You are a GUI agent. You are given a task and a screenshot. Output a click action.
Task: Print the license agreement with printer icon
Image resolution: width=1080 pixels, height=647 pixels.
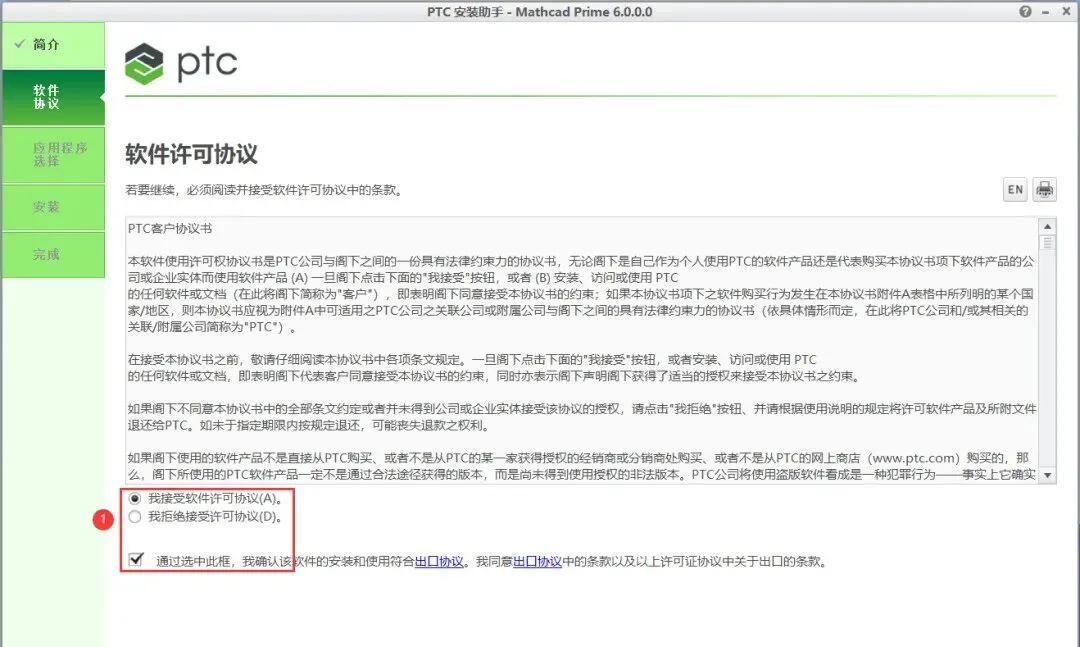1044,189
